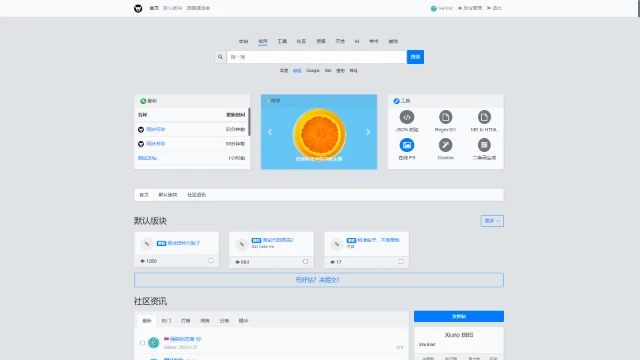Open the QR code generator tool icon
The height and width of the screenshot is (360, 640).
484,145
